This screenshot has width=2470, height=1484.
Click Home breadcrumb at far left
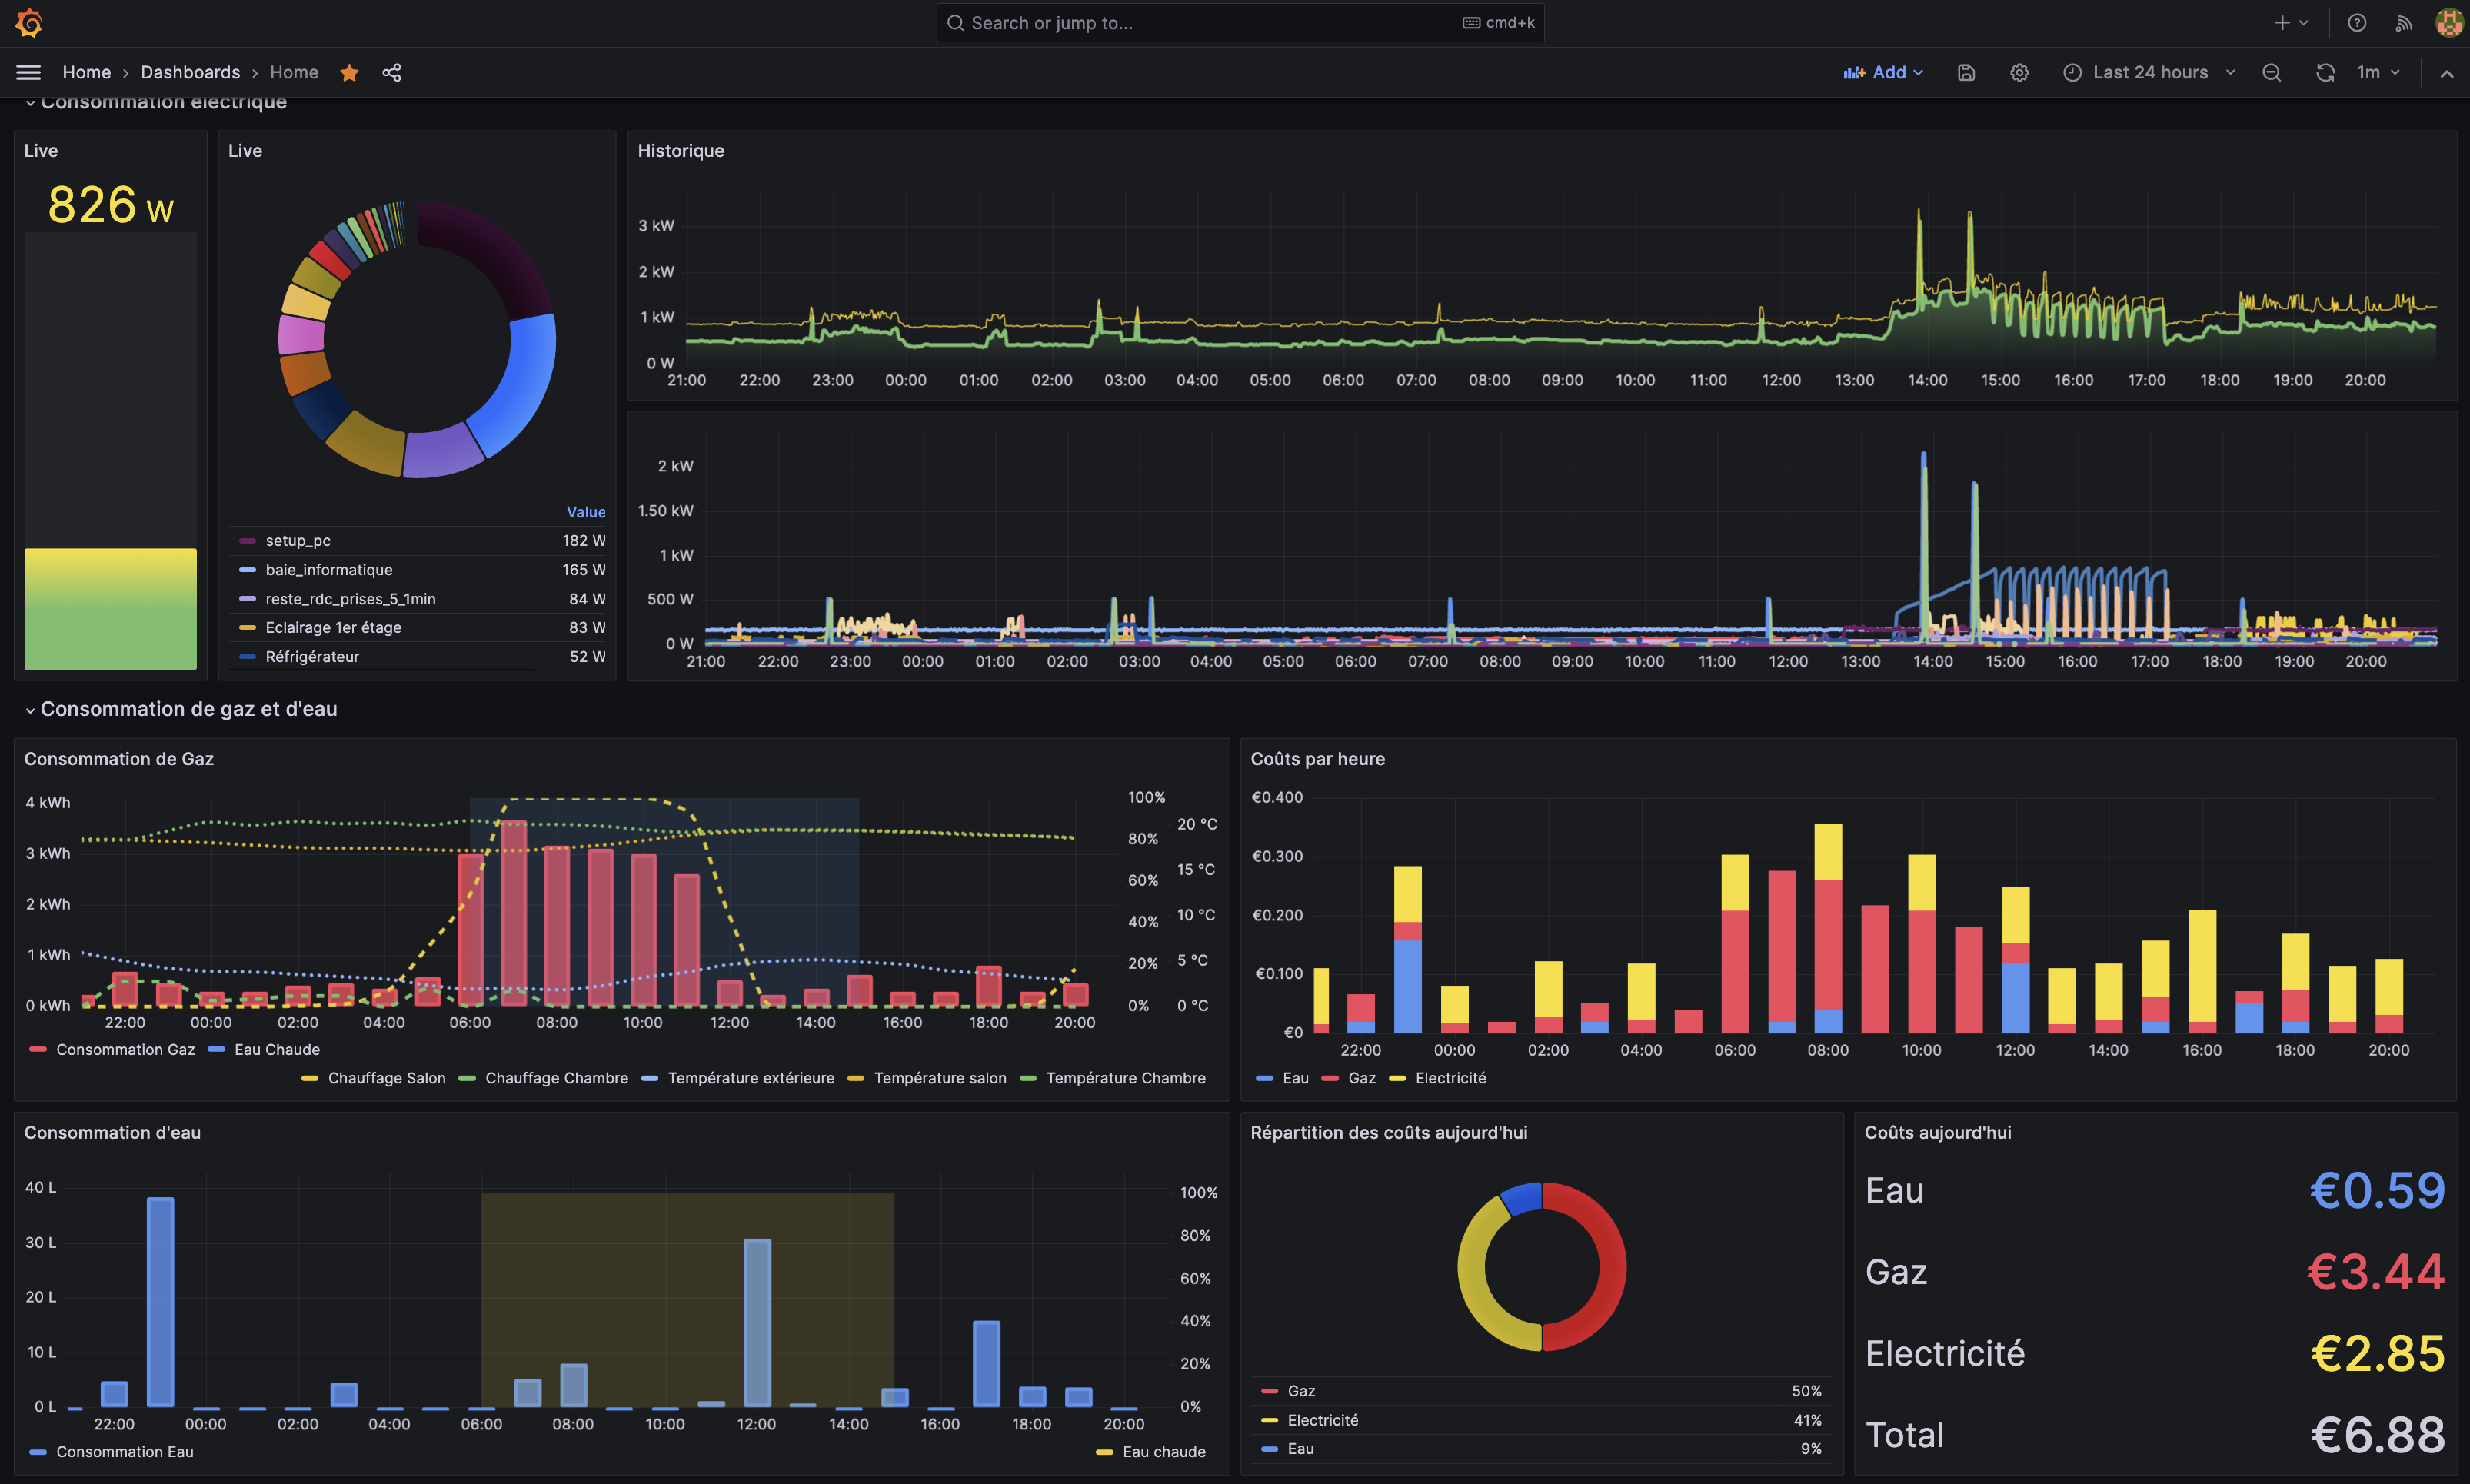(x=86, y=72)
